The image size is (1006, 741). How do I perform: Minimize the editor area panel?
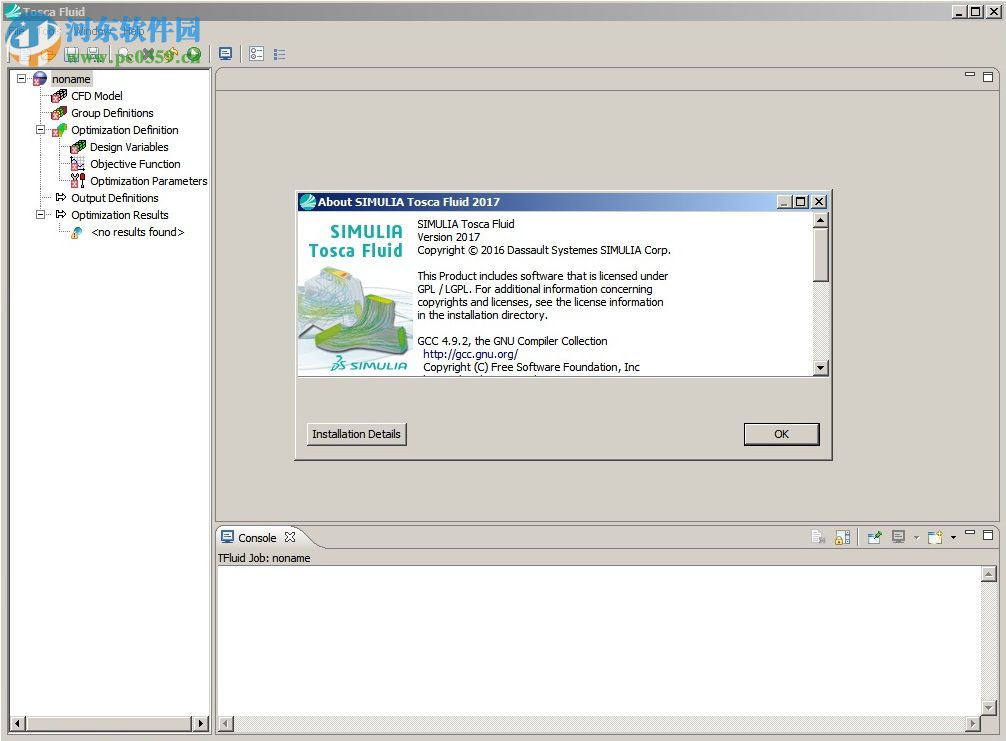tap(969, 74)
